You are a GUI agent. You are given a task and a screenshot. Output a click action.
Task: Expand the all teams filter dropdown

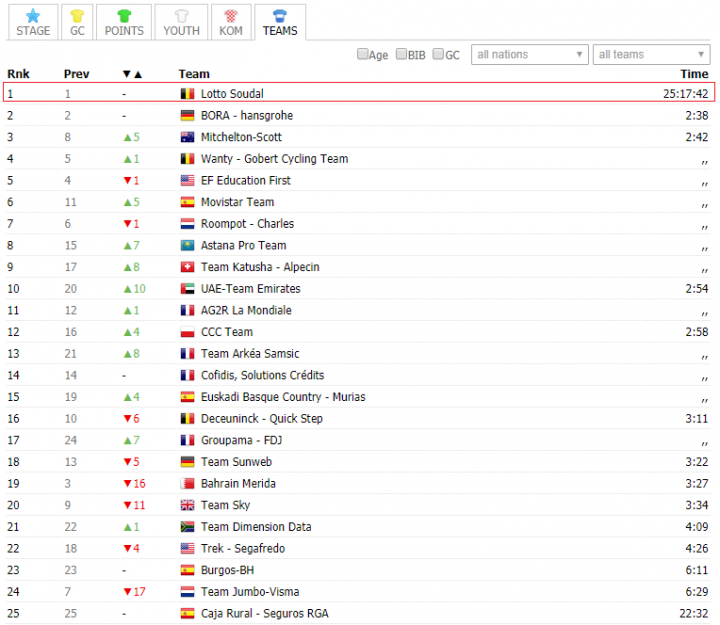tap(651, 55)
